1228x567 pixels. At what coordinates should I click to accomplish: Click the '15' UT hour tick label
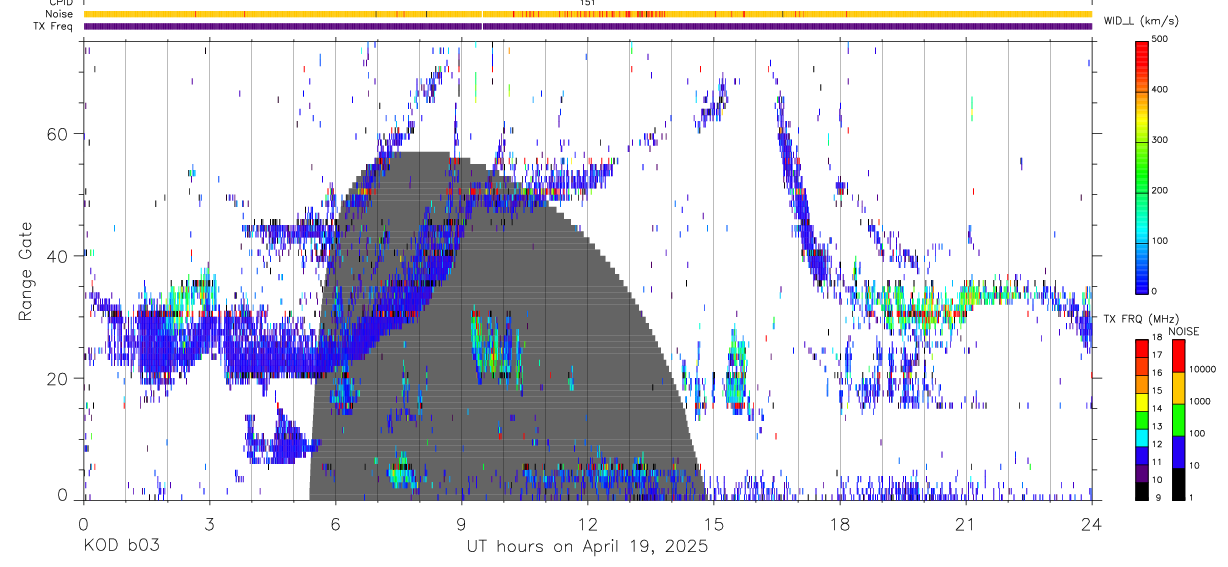(714, 523)
